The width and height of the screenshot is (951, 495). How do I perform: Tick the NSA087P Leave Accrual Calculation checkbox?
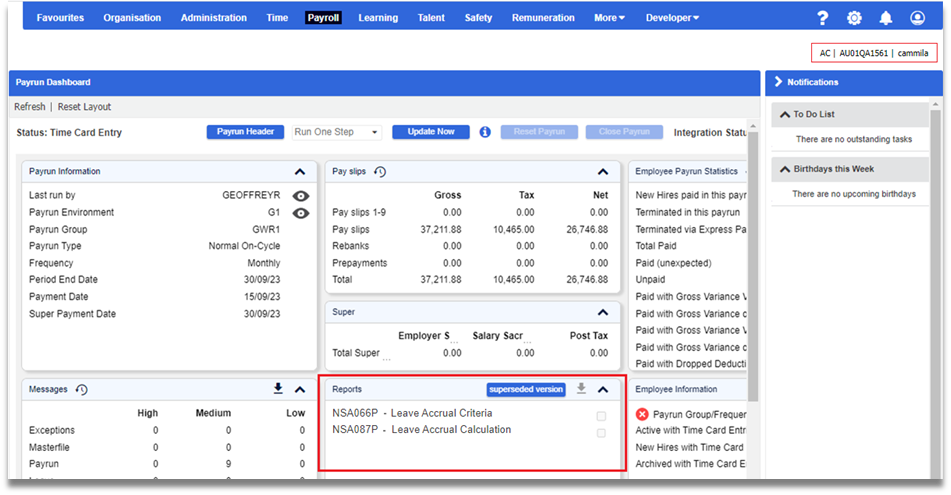point(601,433)
